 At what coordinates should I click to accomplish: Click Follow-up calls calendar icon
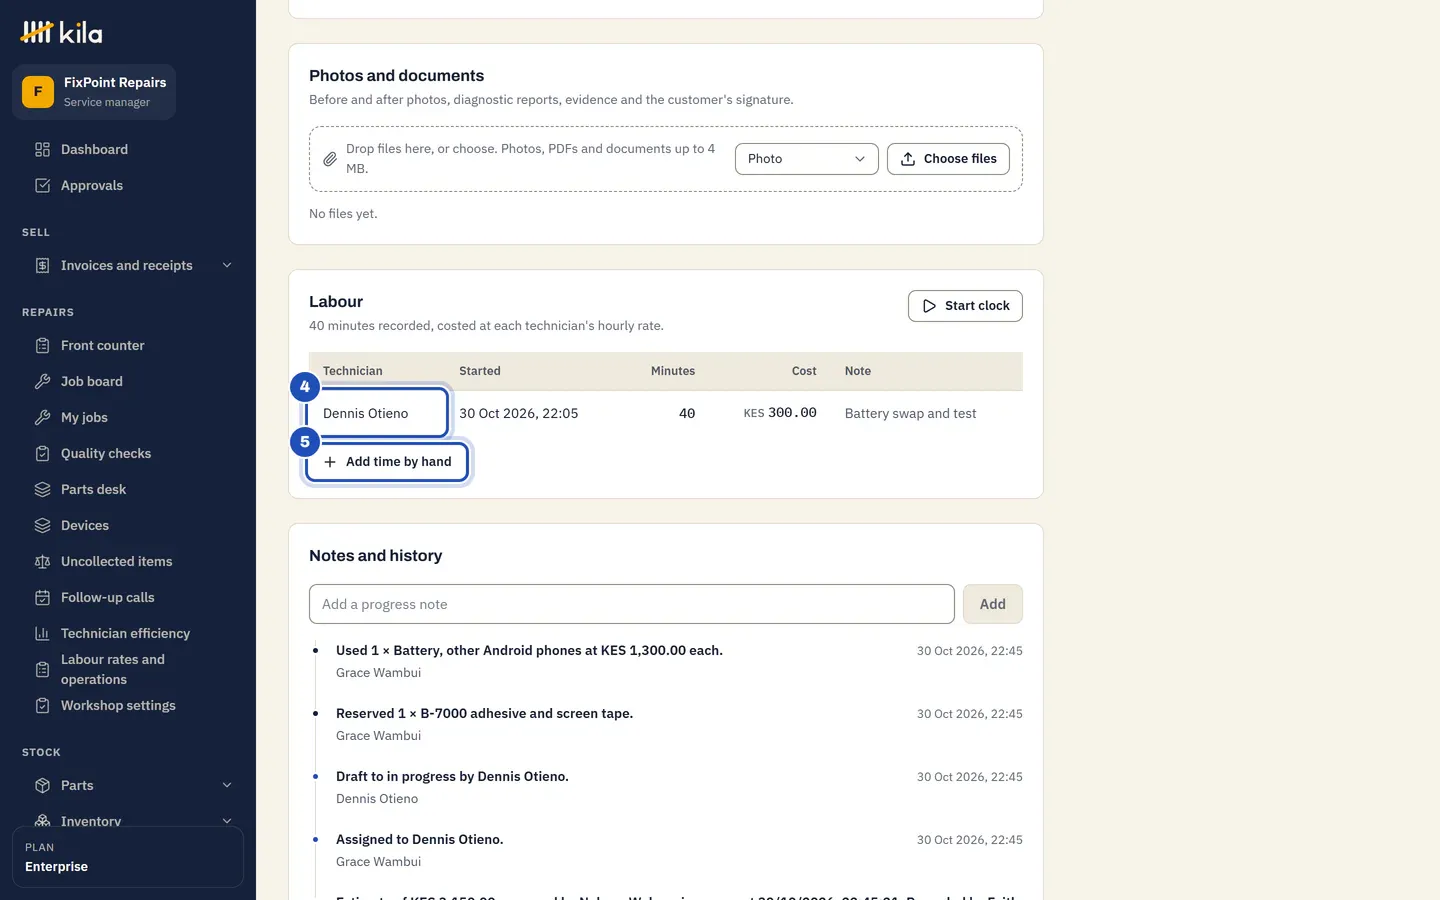click(x=42, y=597)
